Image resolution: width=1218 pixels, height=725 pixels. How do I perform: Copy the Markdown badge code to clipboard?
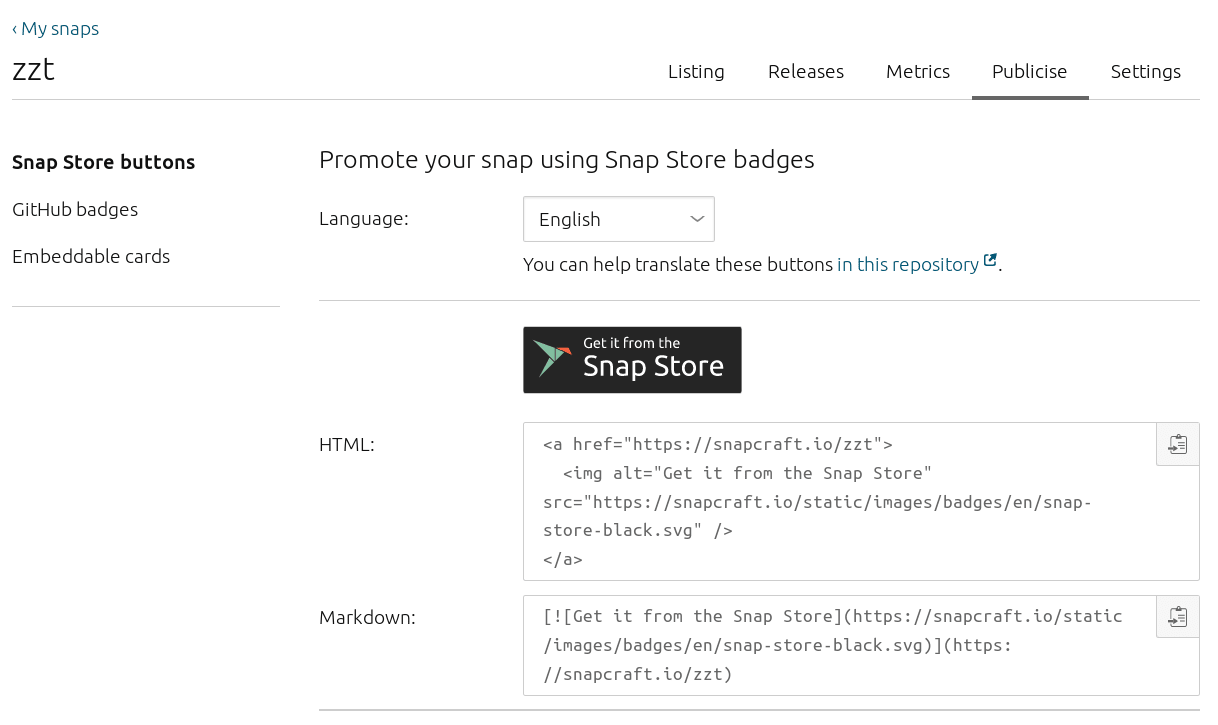1178,617
